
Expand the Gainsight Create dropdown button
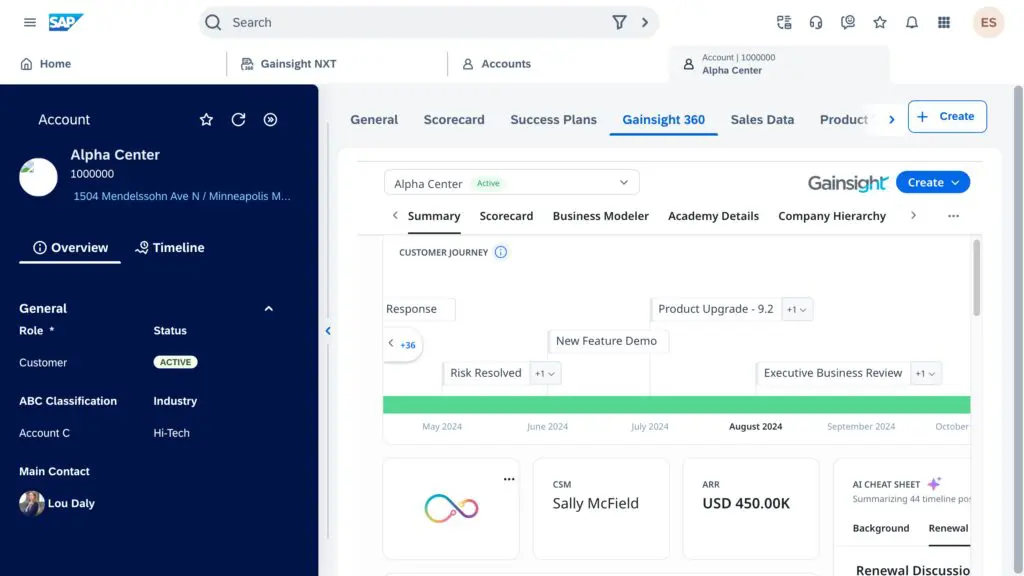pyautogui.click(x=933, y=182)
